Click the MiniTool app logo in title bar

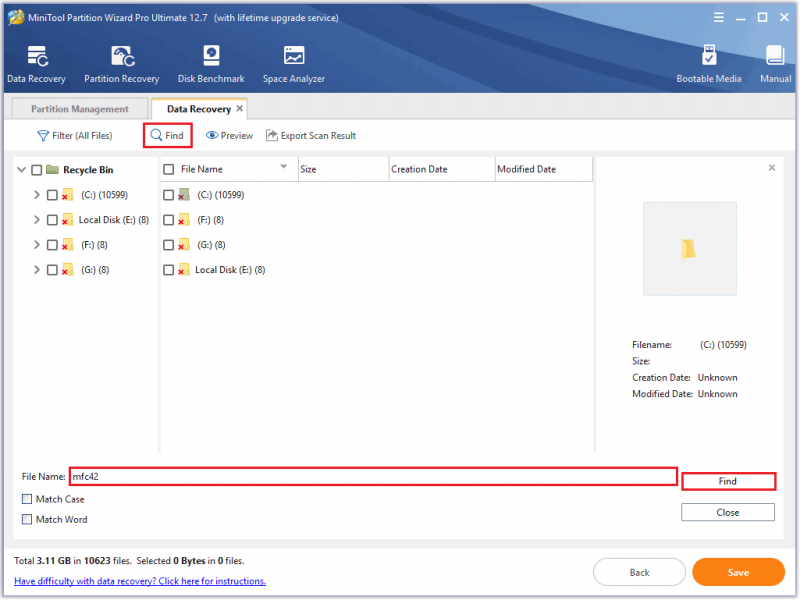click(16, 17)
